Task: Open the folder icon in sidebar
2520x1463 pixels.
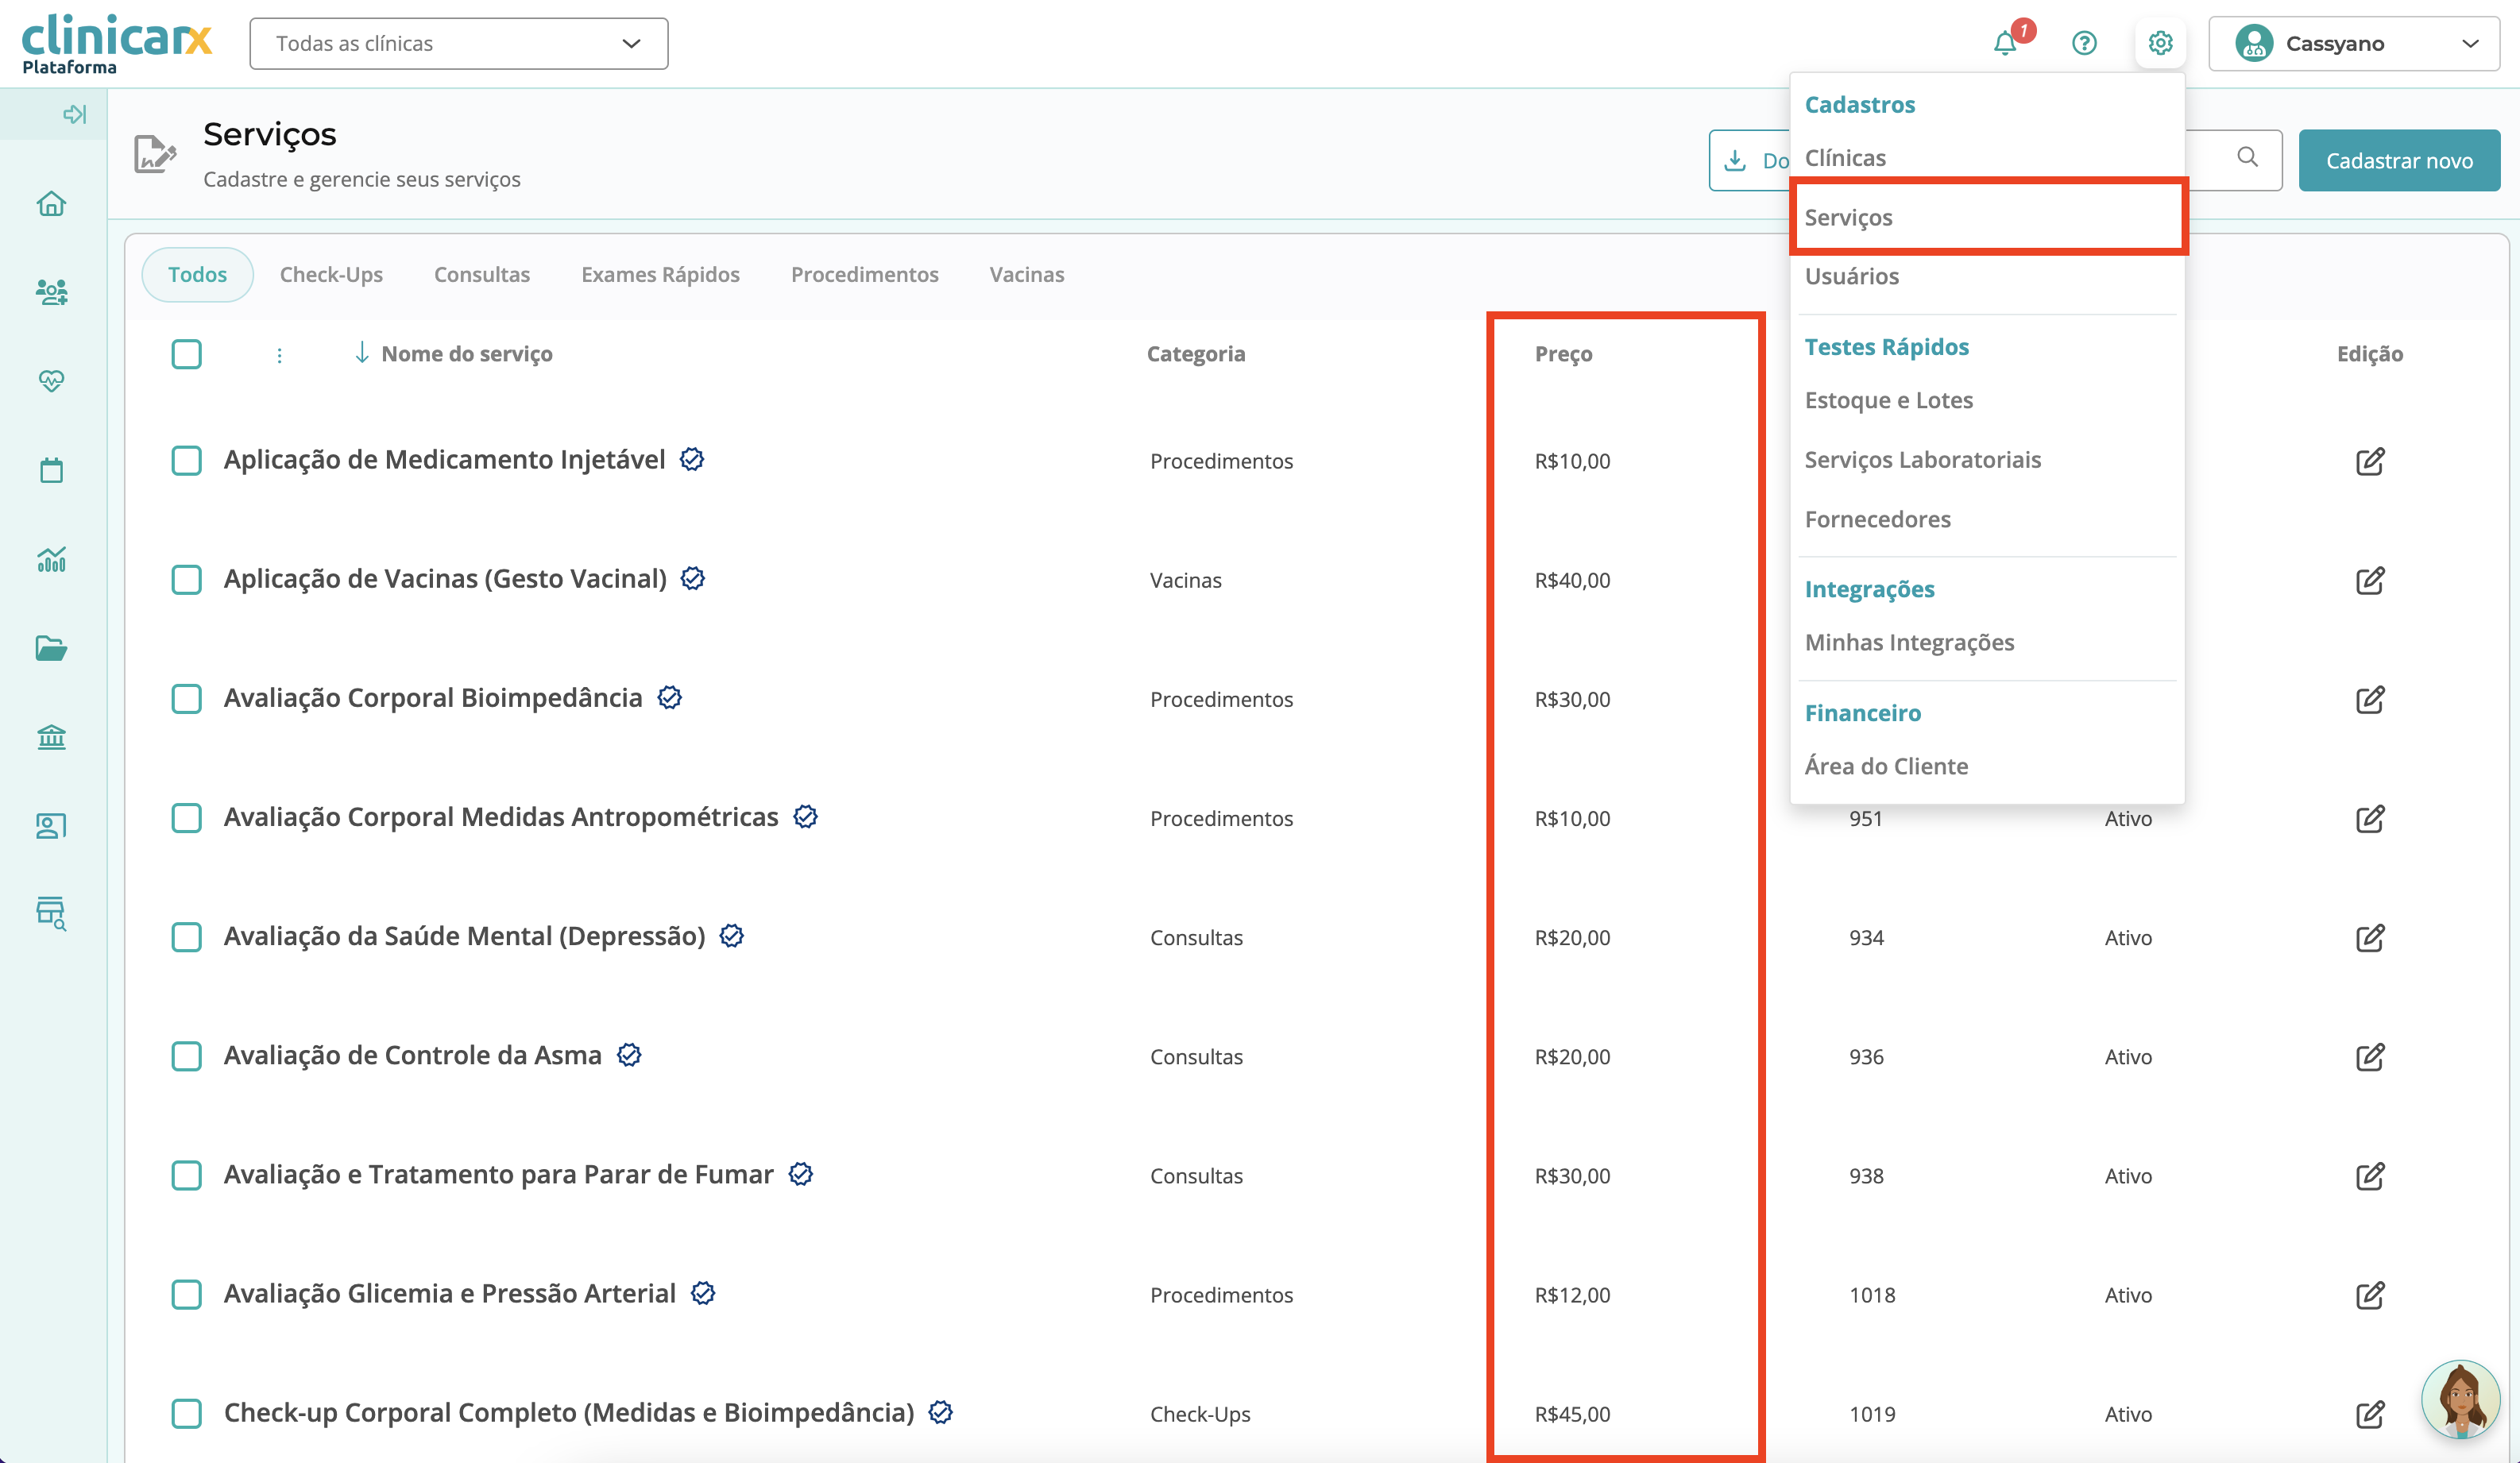Action: (x=51, y=648)
